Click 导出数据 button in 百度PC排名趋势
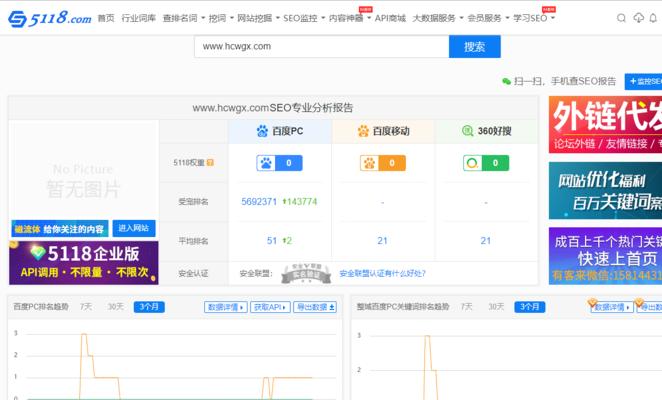Viewport: 662px width, 400px height. (x=315, y=307)
